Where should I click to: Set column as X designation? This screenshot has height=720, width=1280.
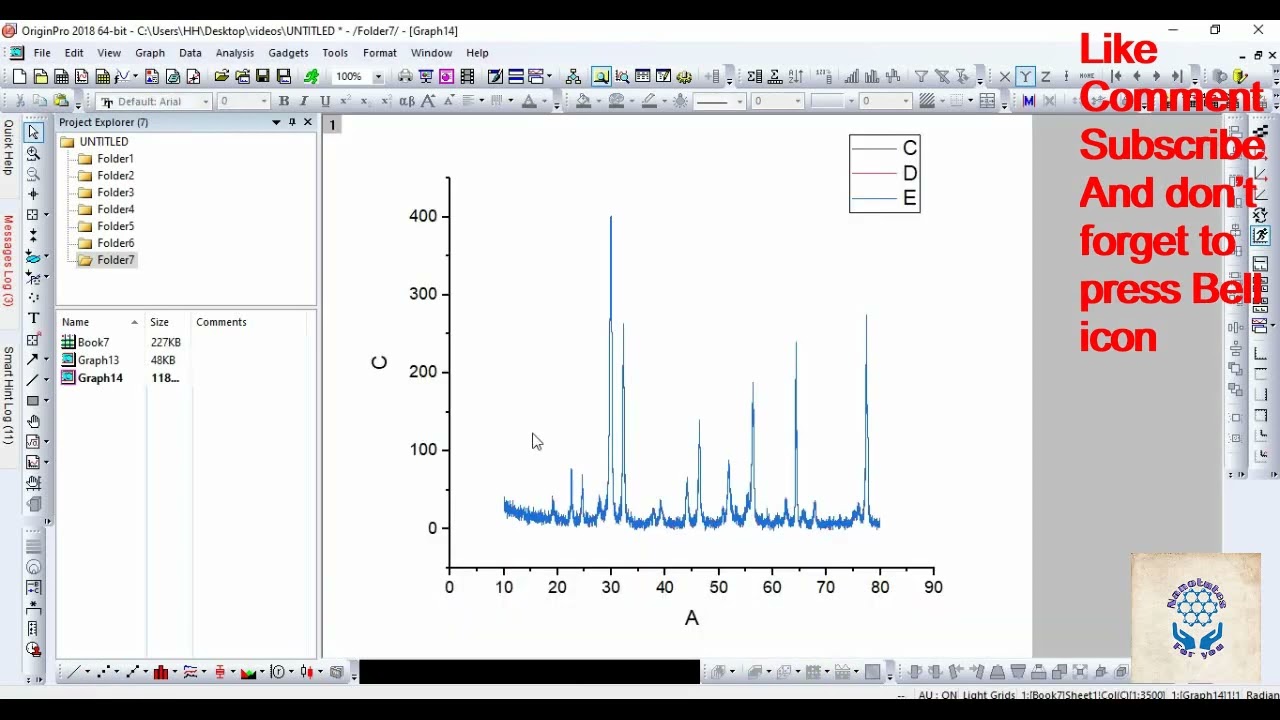tap(1005, 76)
